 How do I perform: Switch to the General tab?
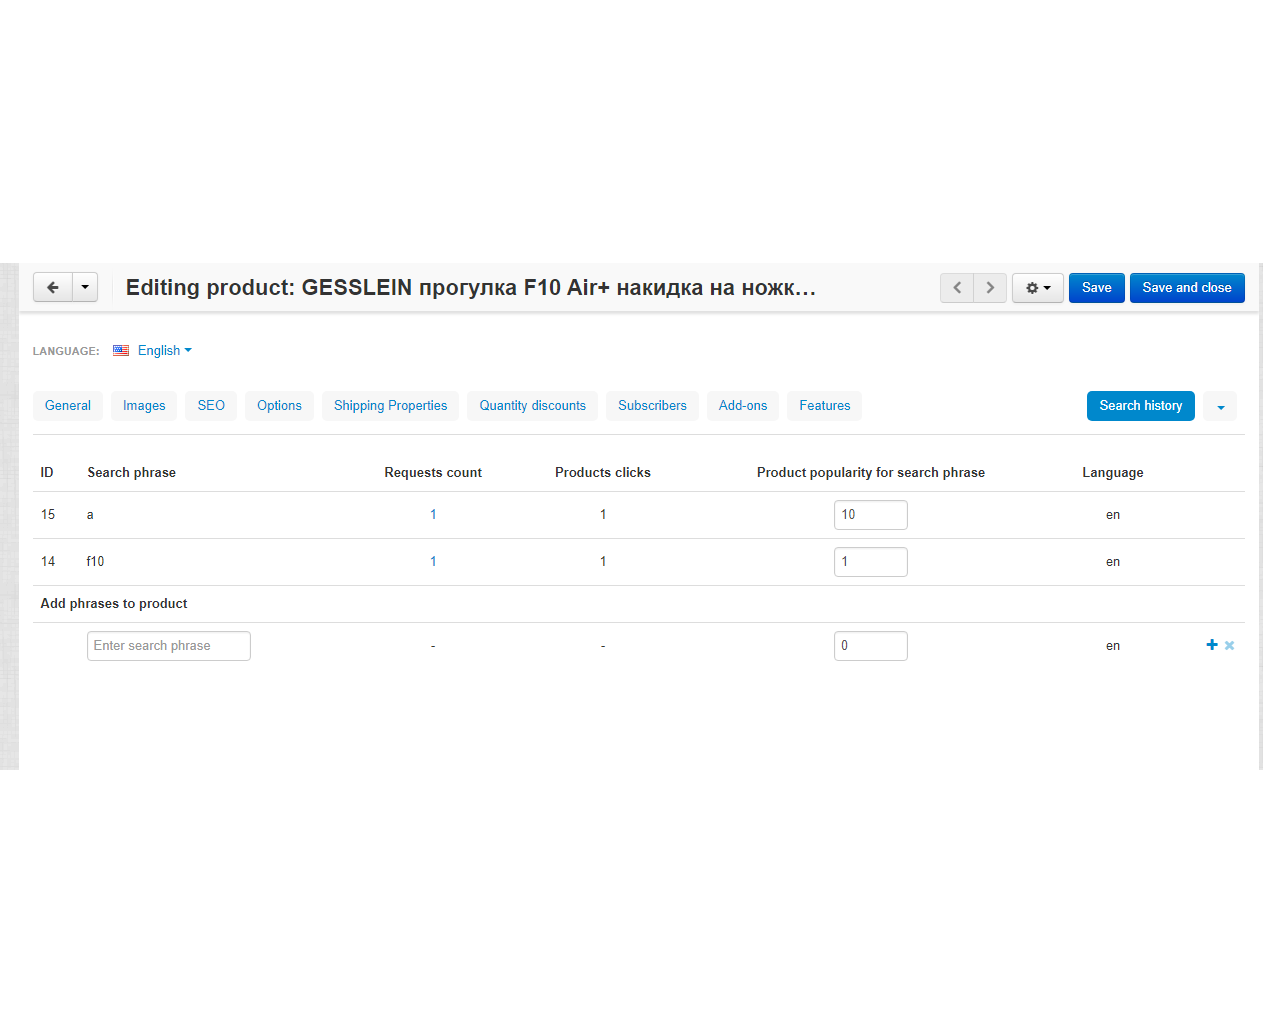click(68, 406)
